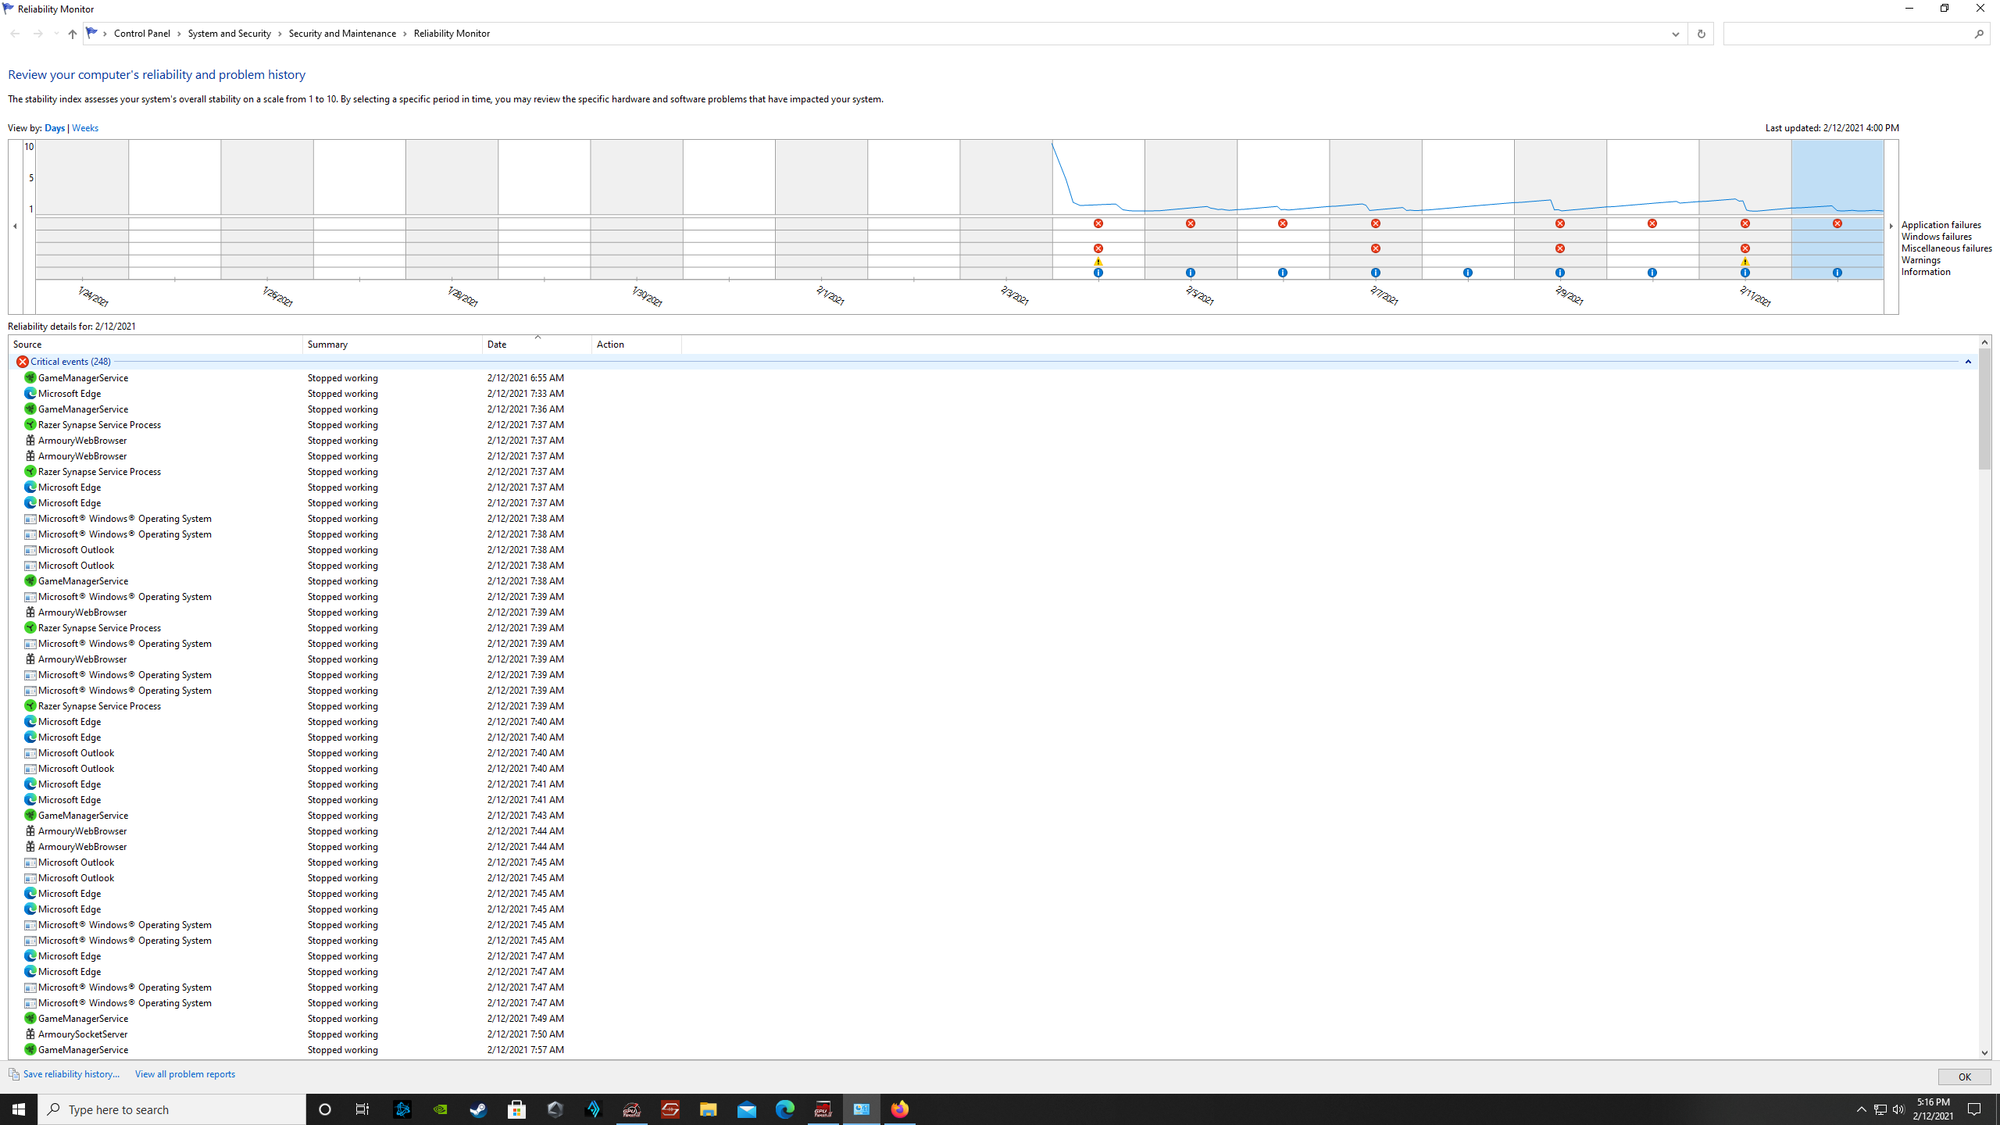Open the notification center icon
This screenshot has height=1125, width=2000.
point(1974,1109)
